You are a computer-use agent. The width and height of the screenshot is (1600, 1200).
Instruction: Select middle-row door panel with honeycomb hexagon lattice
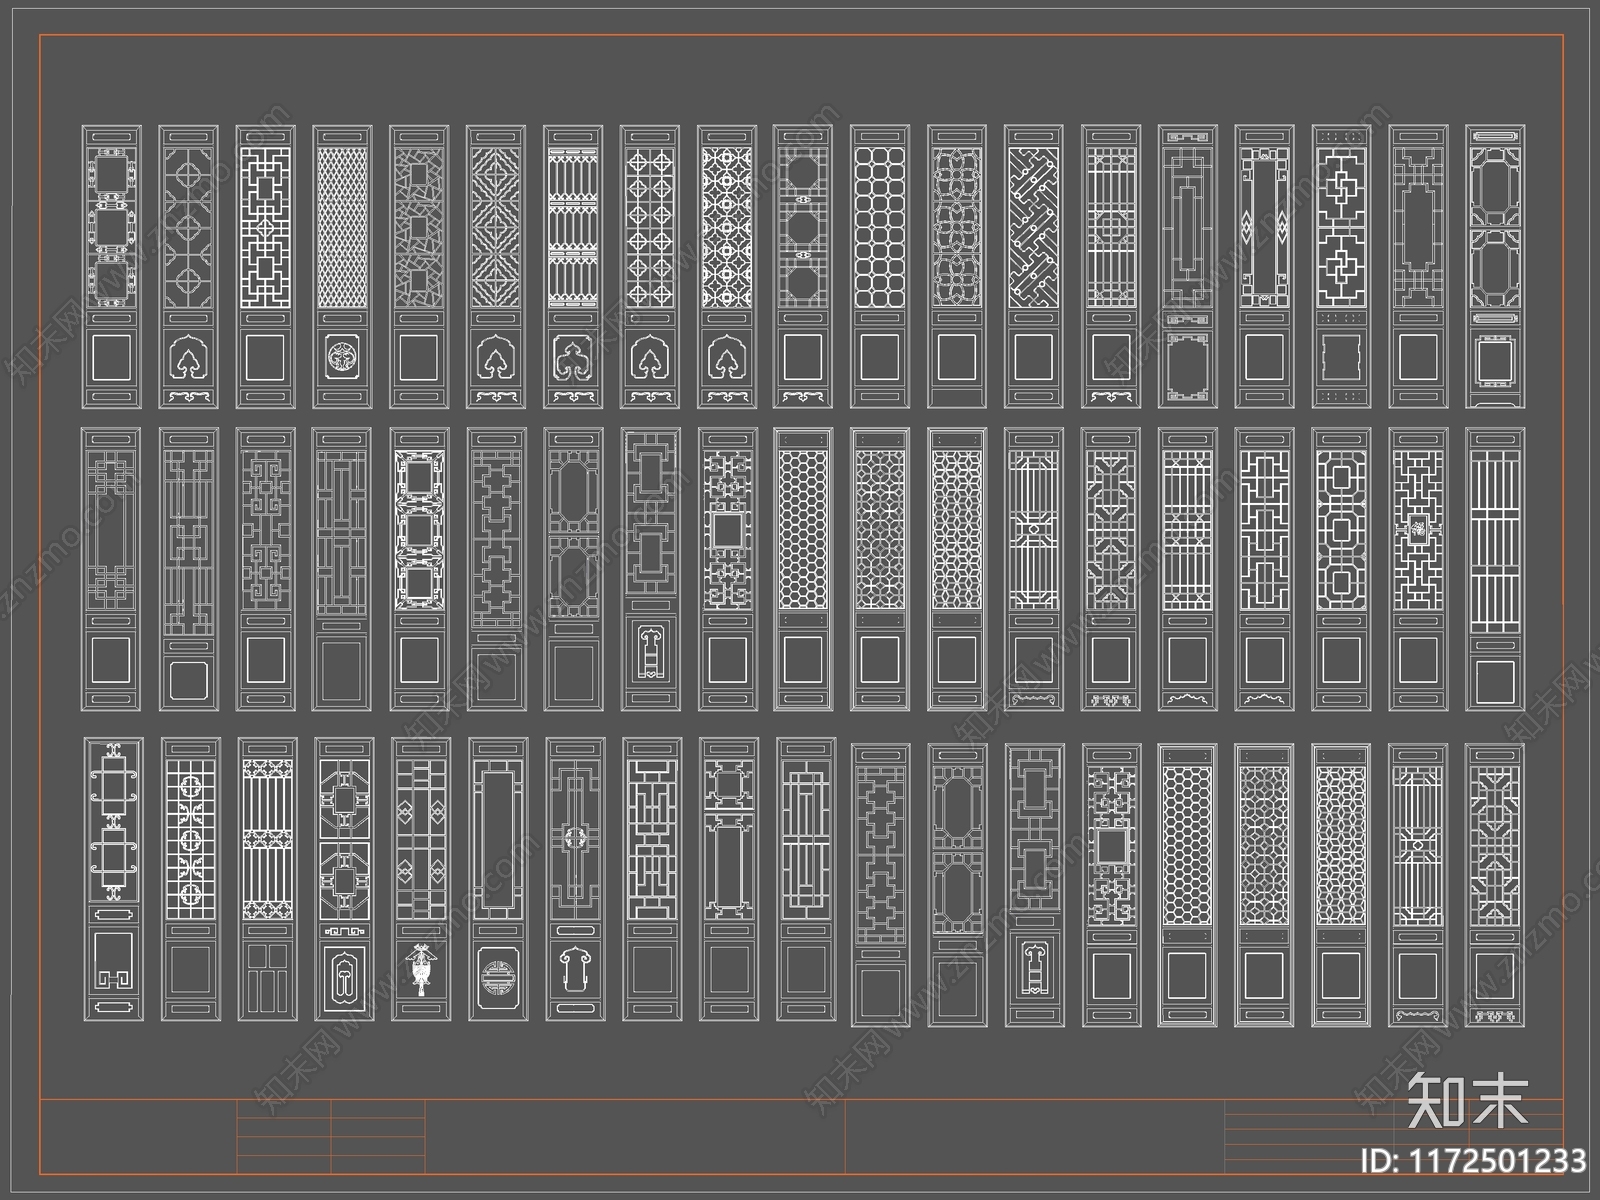(x=803, y=570)
